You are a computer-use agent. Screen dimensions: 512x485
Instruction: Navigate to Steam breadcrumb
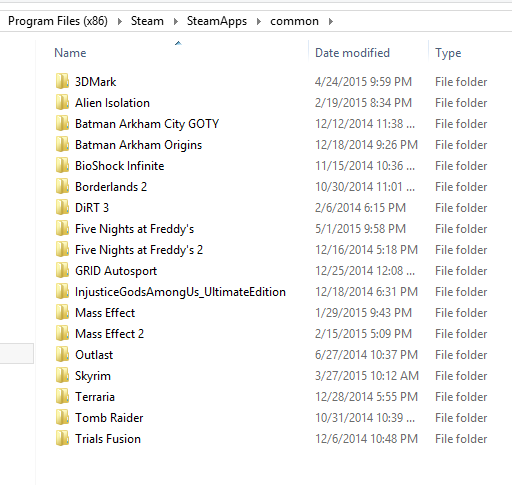pos(147,21)
